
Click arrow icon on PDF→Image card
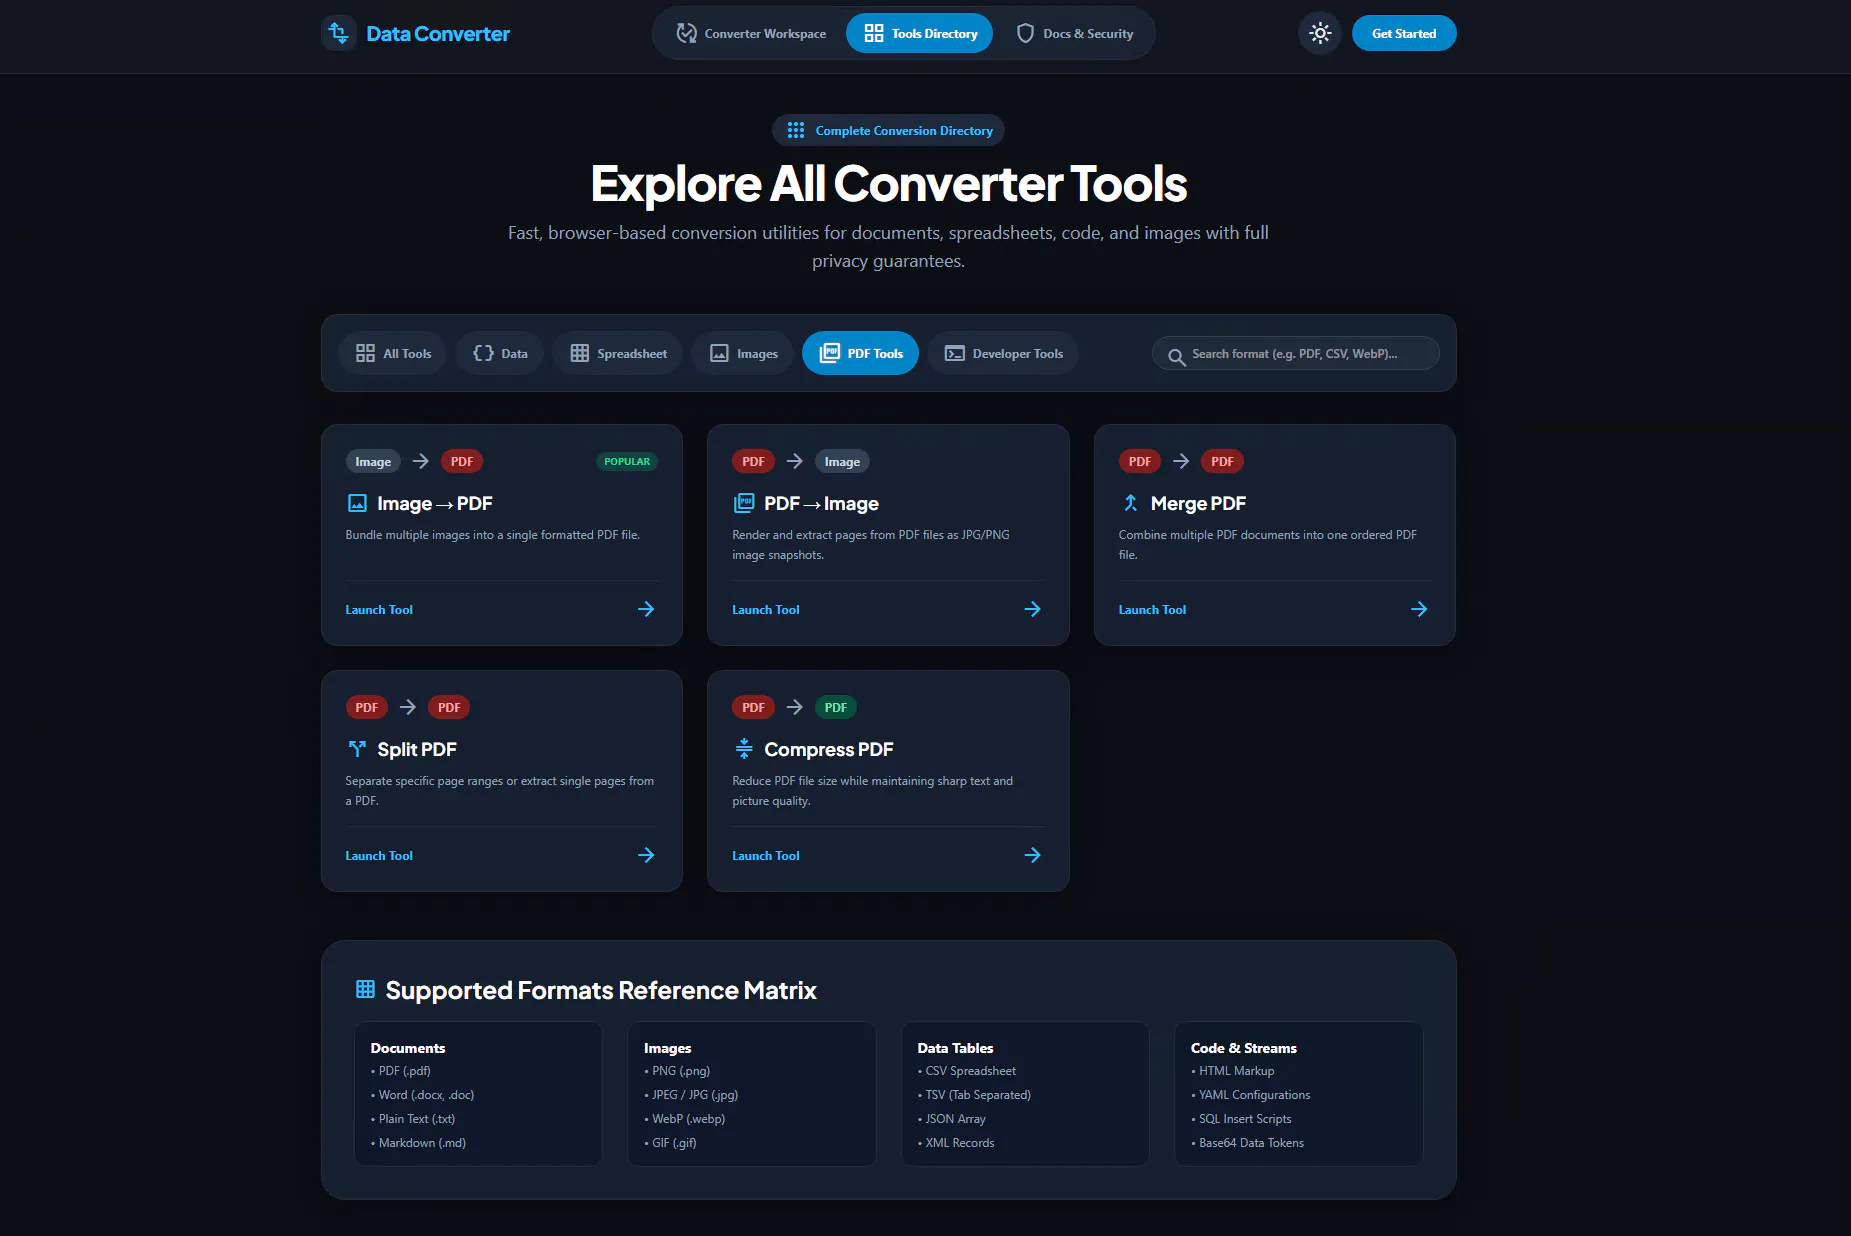click(x=1033, y=609)
